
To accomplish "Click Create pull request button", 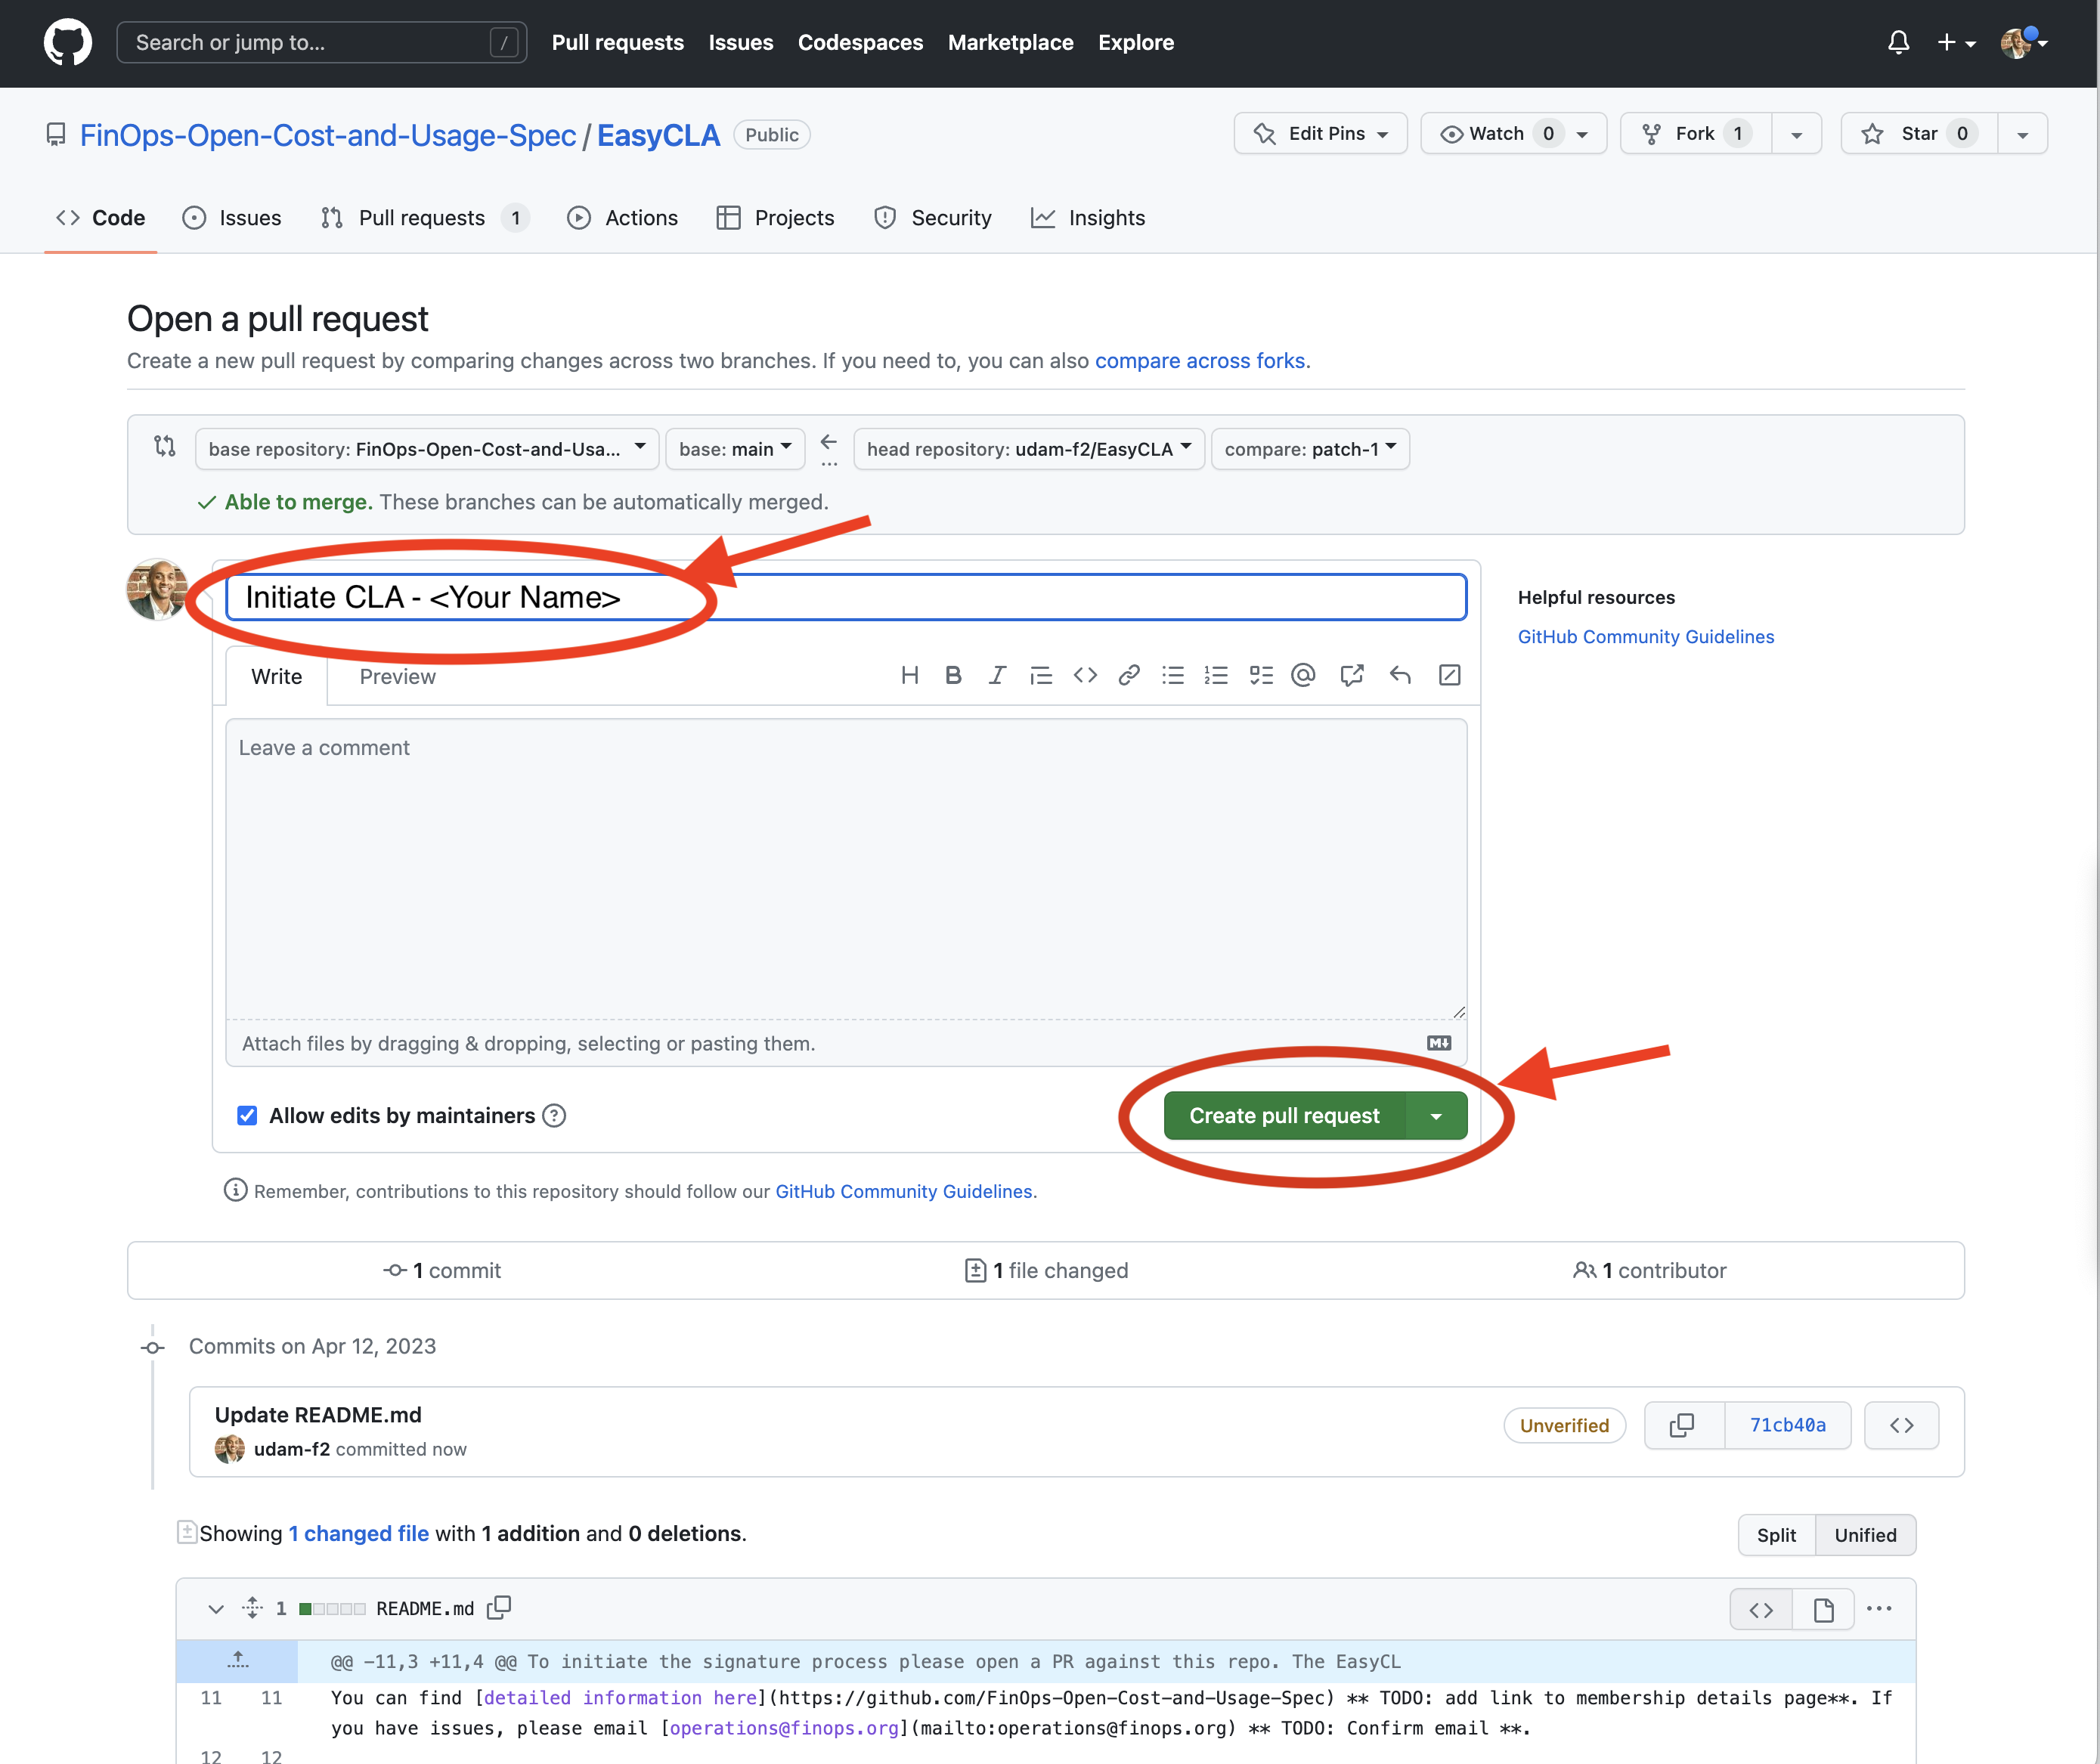I will point(1284,1115).
